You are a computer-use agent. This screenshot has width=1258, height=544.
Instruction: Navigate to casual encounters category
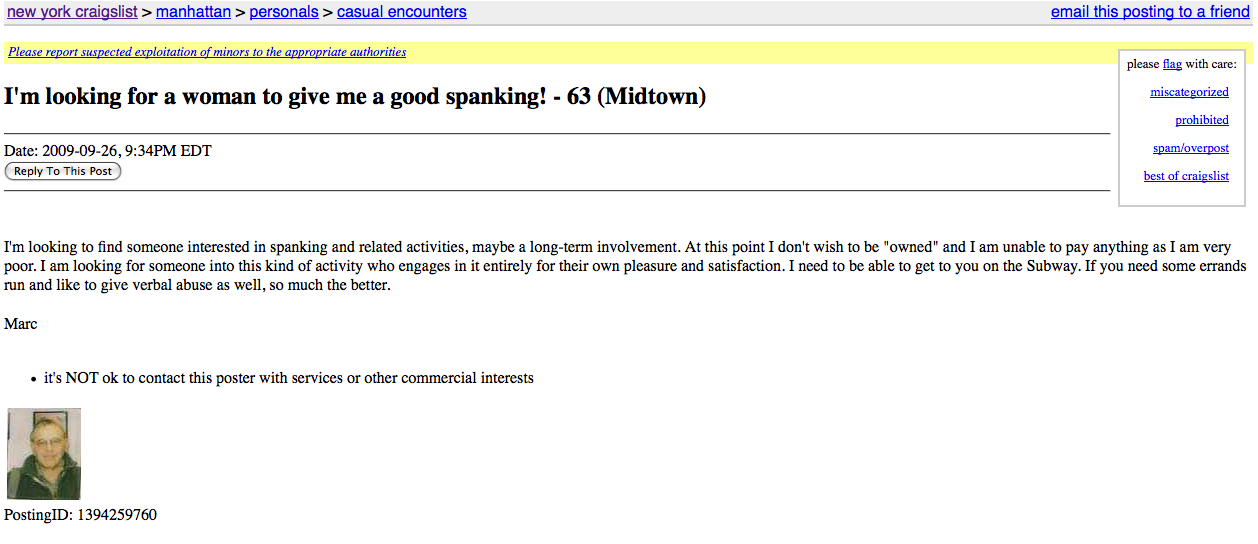click(401, 12)
